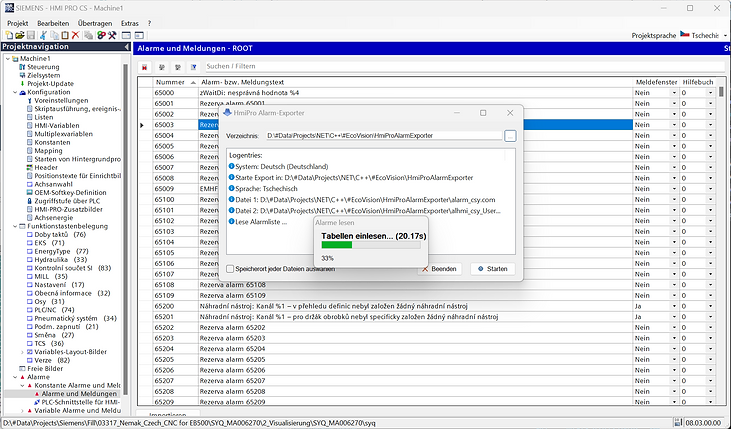The height and width of the screenshot is (429, 731).
Task: Click the Achsanwahl icon in tree
Action: pos(30,185)
